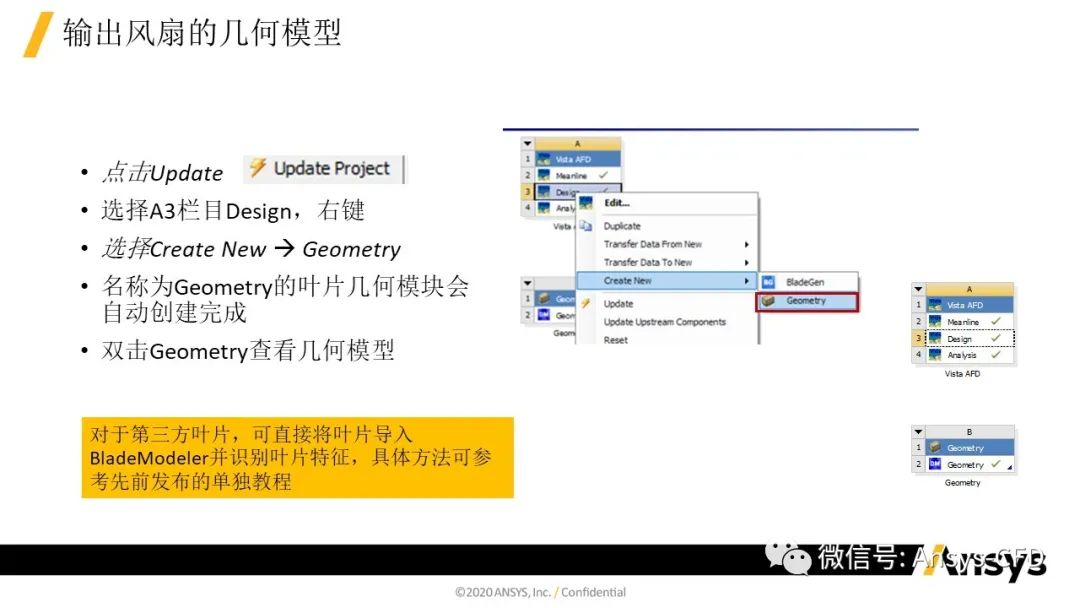Click Analysis status checkmark
1080x608 pixels.
tap(996, 355)
